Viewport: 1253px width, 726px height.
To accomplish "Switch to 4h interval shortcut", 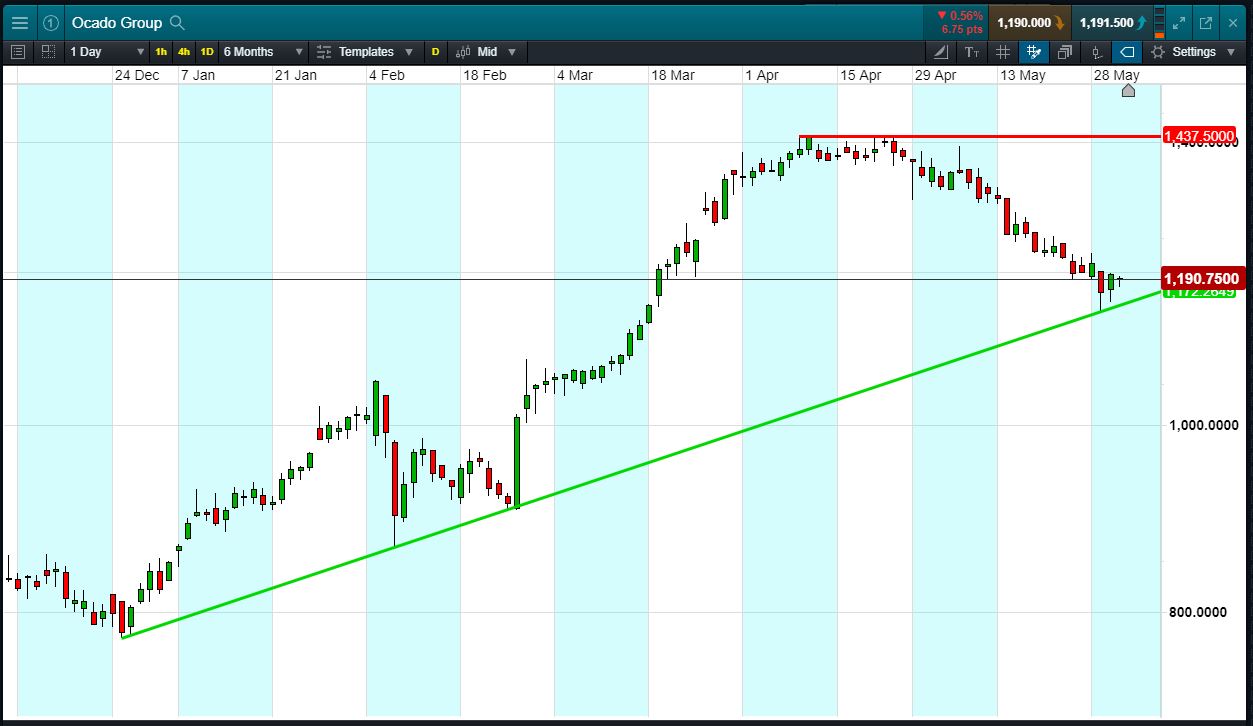I will pos(184,51).
